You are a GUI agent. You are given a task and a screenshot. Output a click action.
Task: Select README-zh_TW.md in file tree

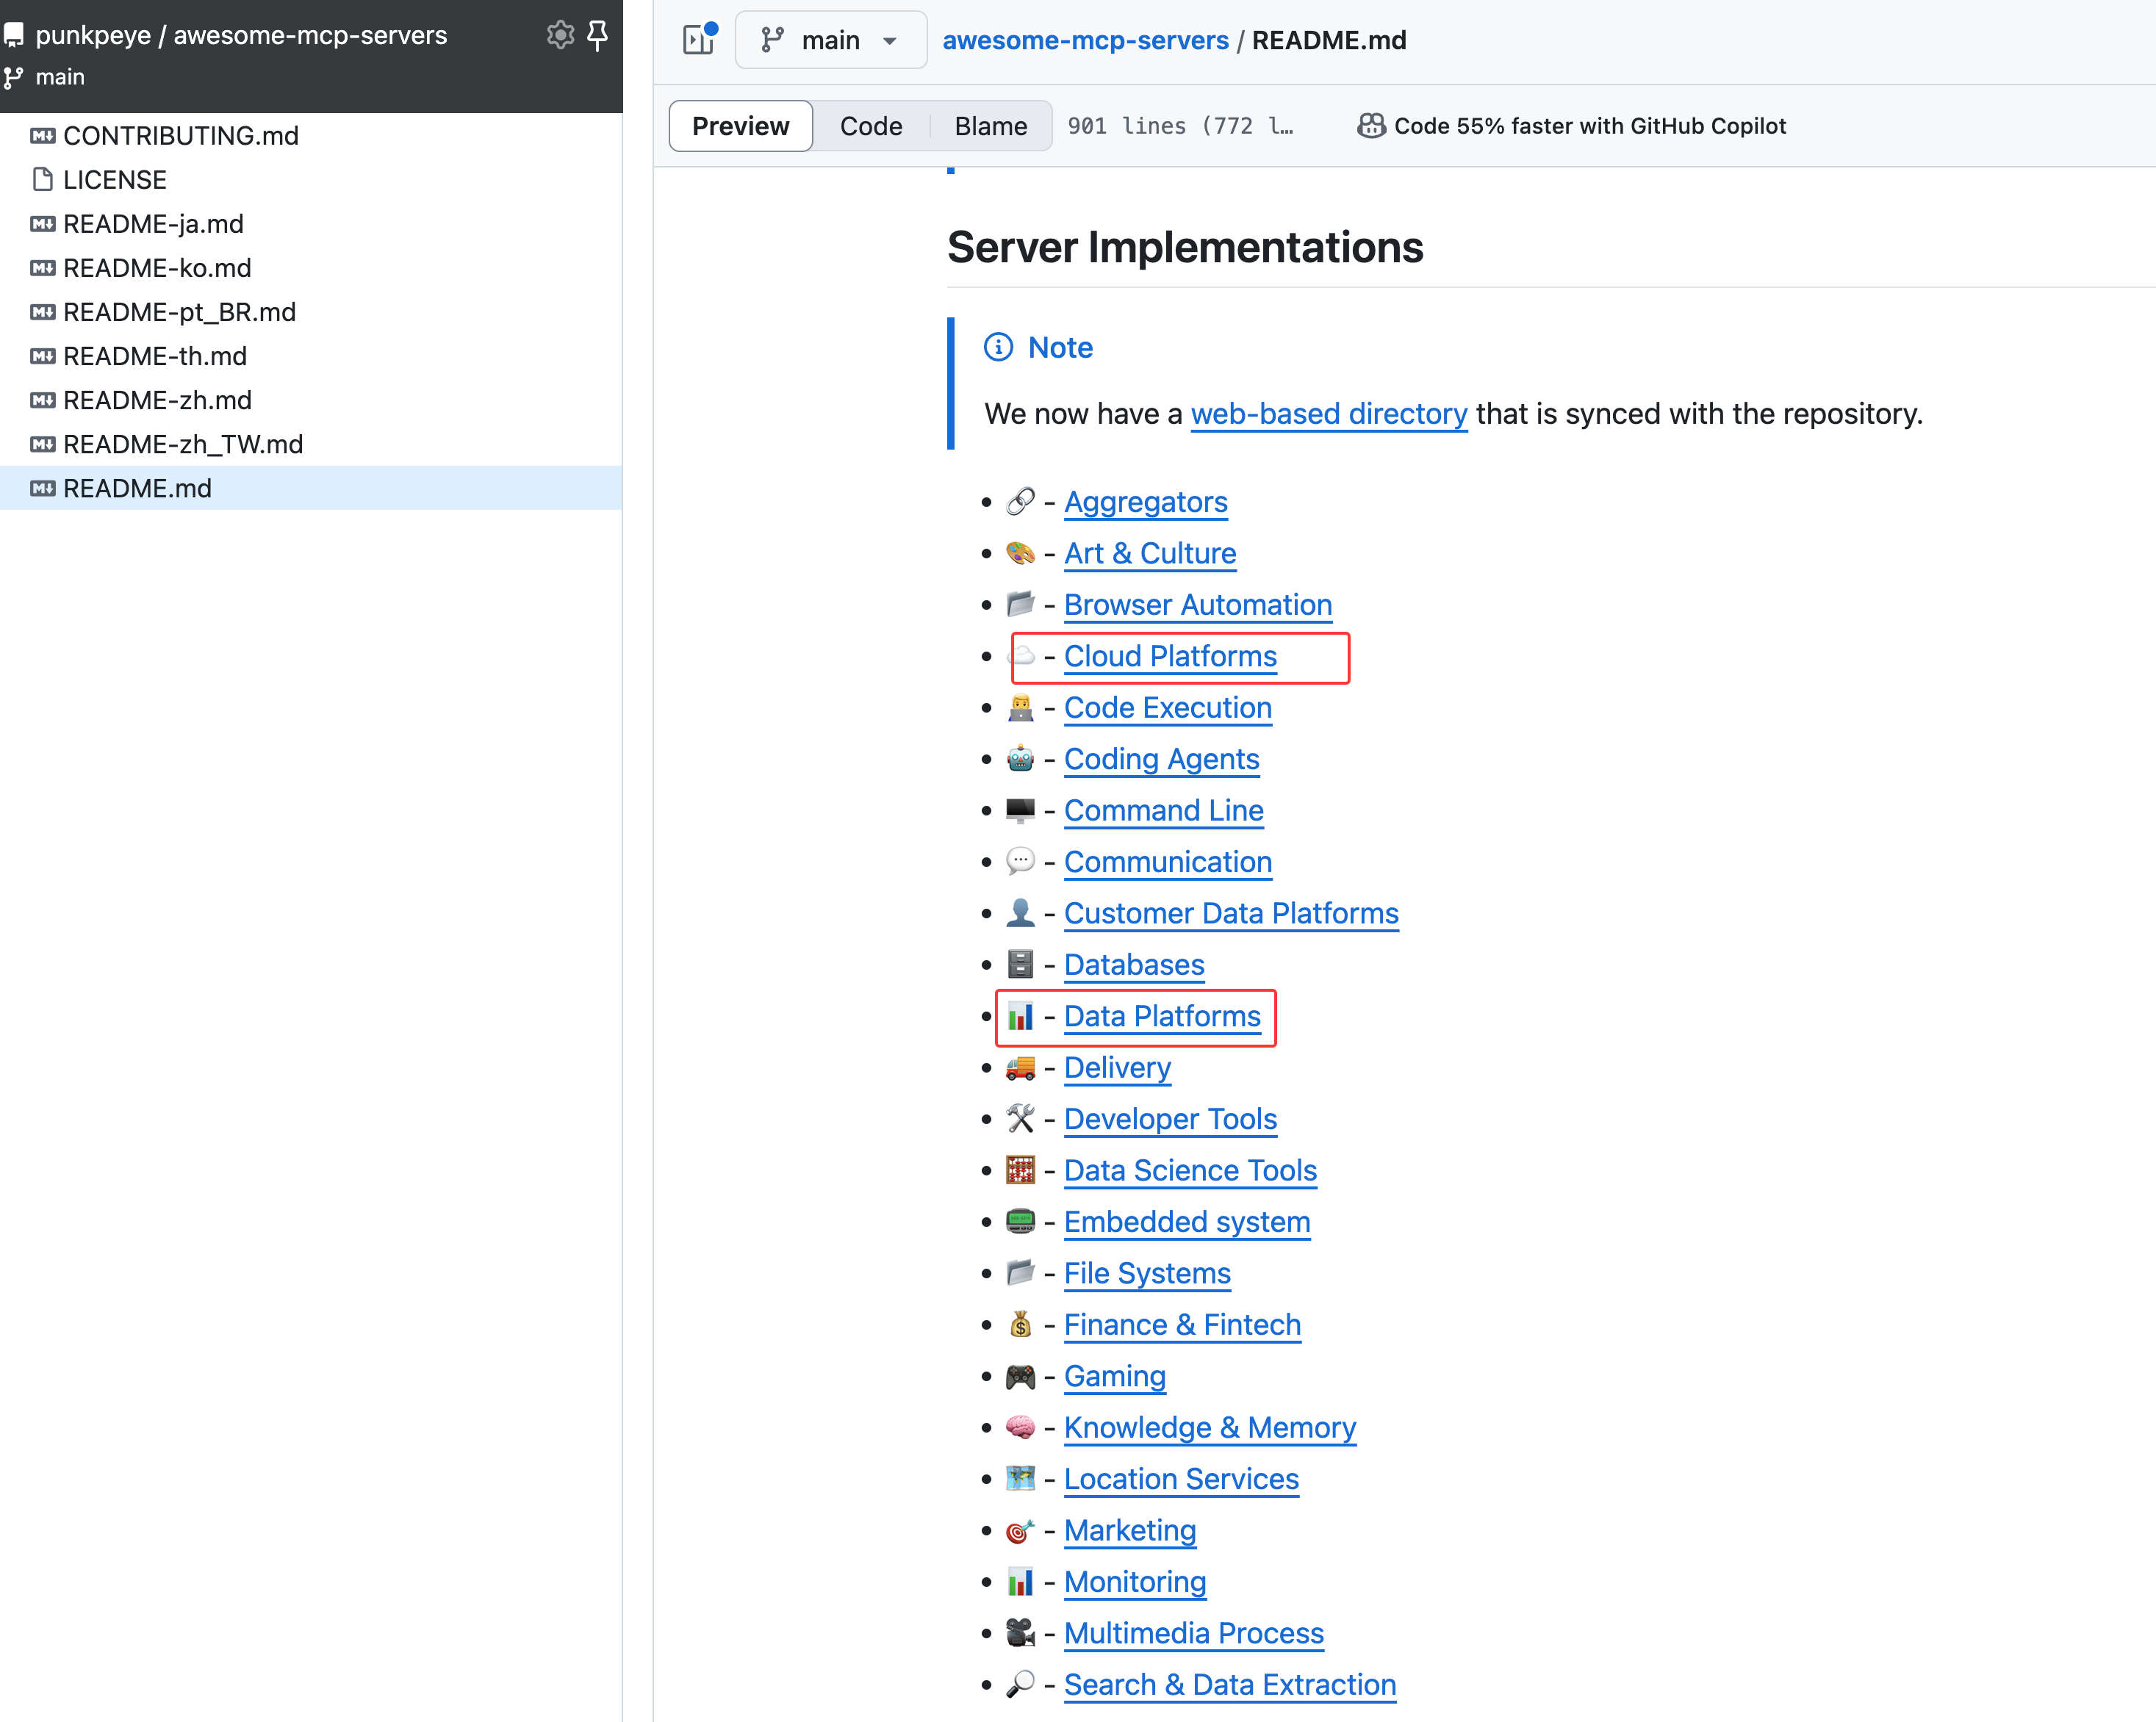[183, 444]
